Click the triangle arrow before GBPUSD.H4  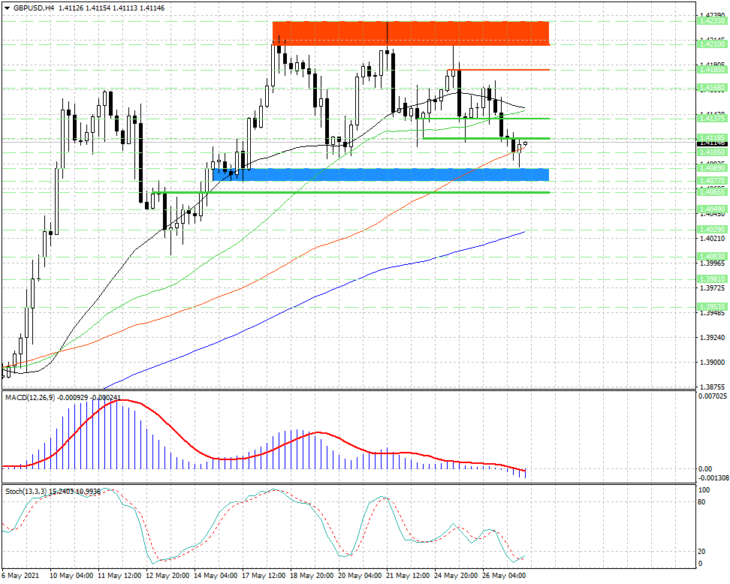tap(7, 8)
